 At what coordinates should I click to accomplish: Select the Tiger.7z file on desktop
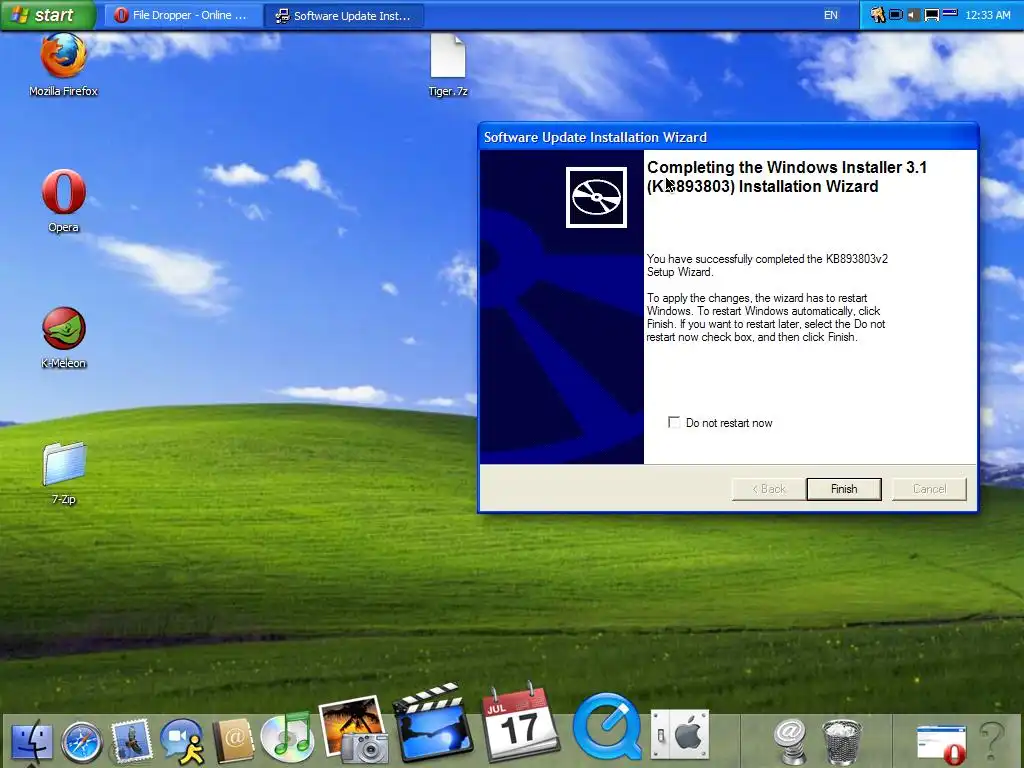click(448, 65)
